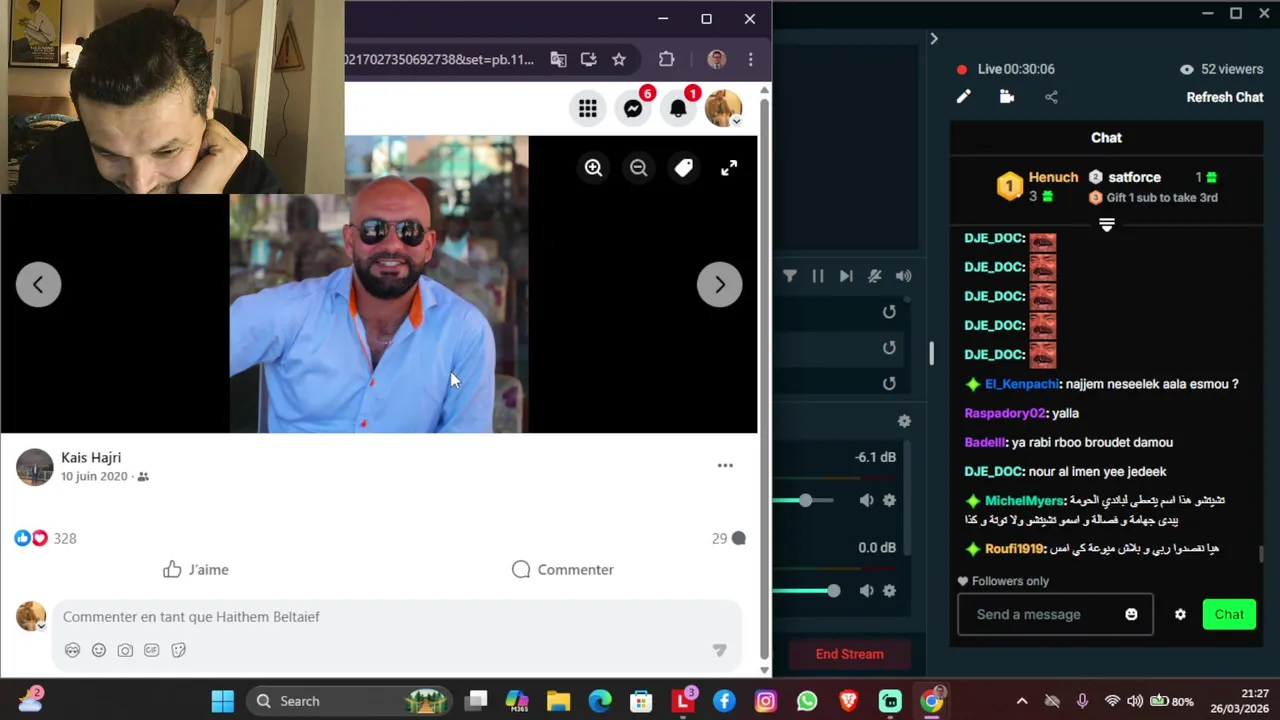
Task: Send the comment with the arrow icon
Action: (x=719, y=650)
